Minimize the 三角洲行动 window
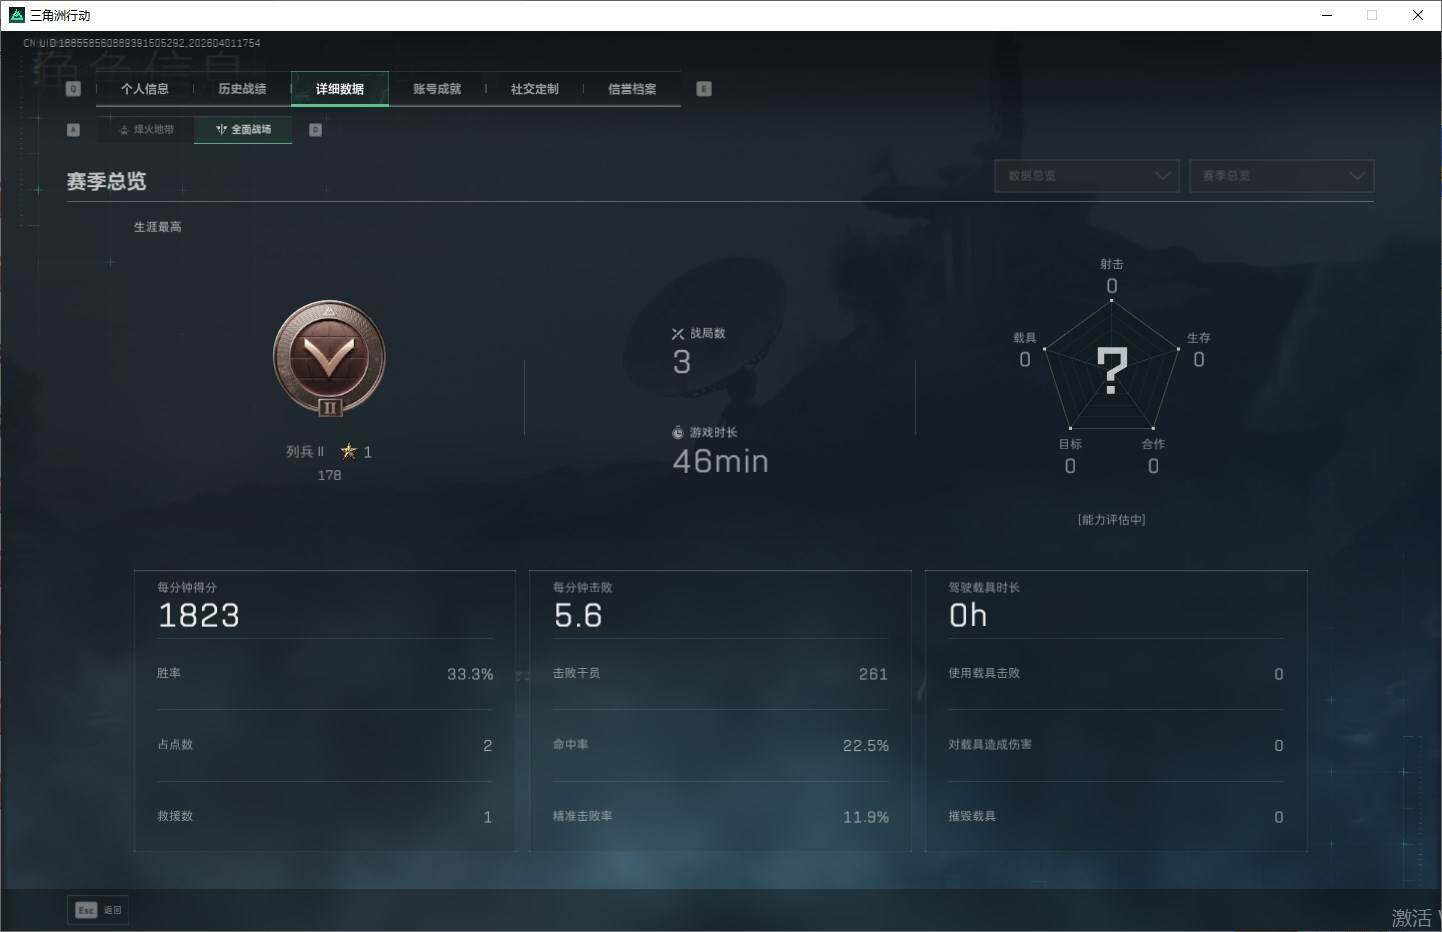The height and width of the screenshot is (932, 1442). click(x=1327, y=15)
